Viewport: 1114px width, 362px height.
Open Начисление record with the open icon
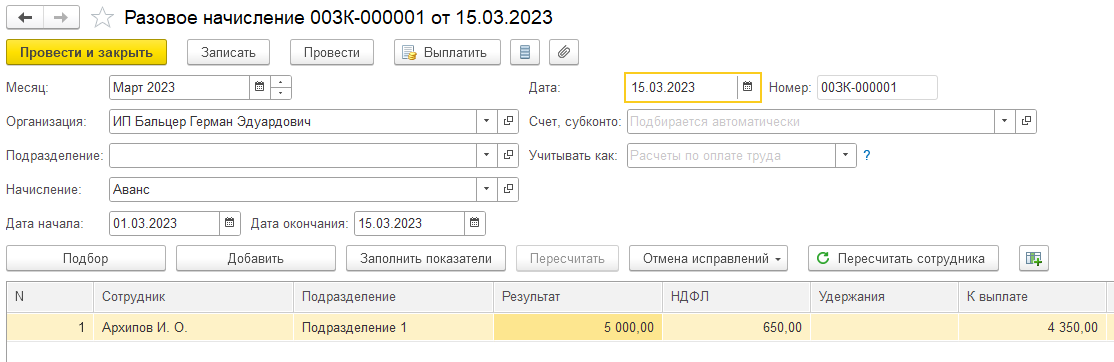pyautogui.click(x=508, y=189)
